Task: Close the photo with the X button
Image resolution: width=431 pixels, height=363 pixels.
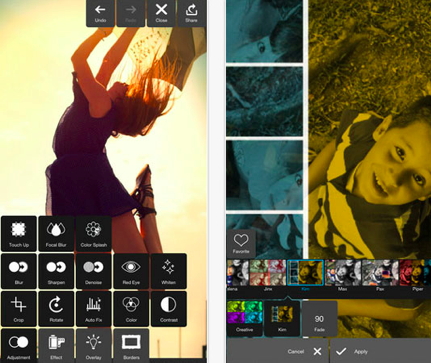Action: point(161,13)
